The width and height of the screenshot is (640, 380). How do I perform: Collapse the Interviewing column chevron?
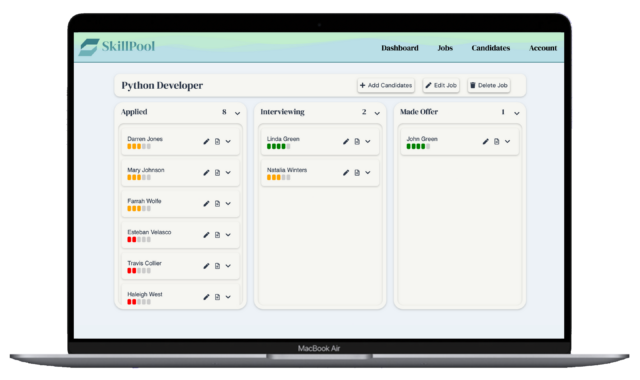[x=377, y=113]
